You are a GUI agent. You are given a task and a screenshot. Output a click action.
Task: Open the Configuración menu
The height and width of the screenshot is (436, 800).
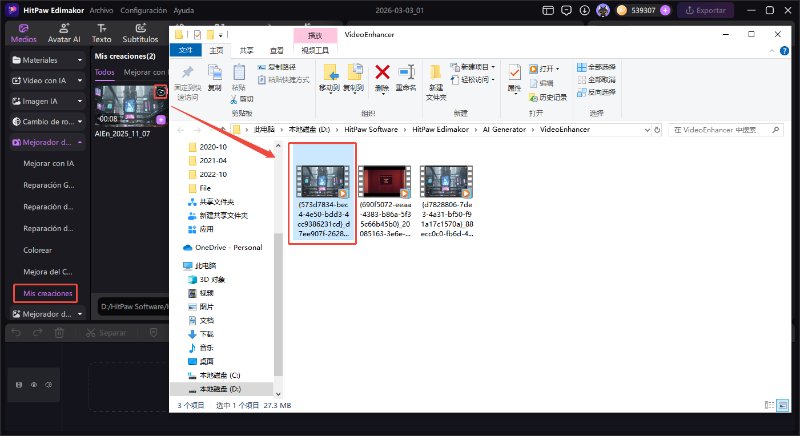pos(143,10)
